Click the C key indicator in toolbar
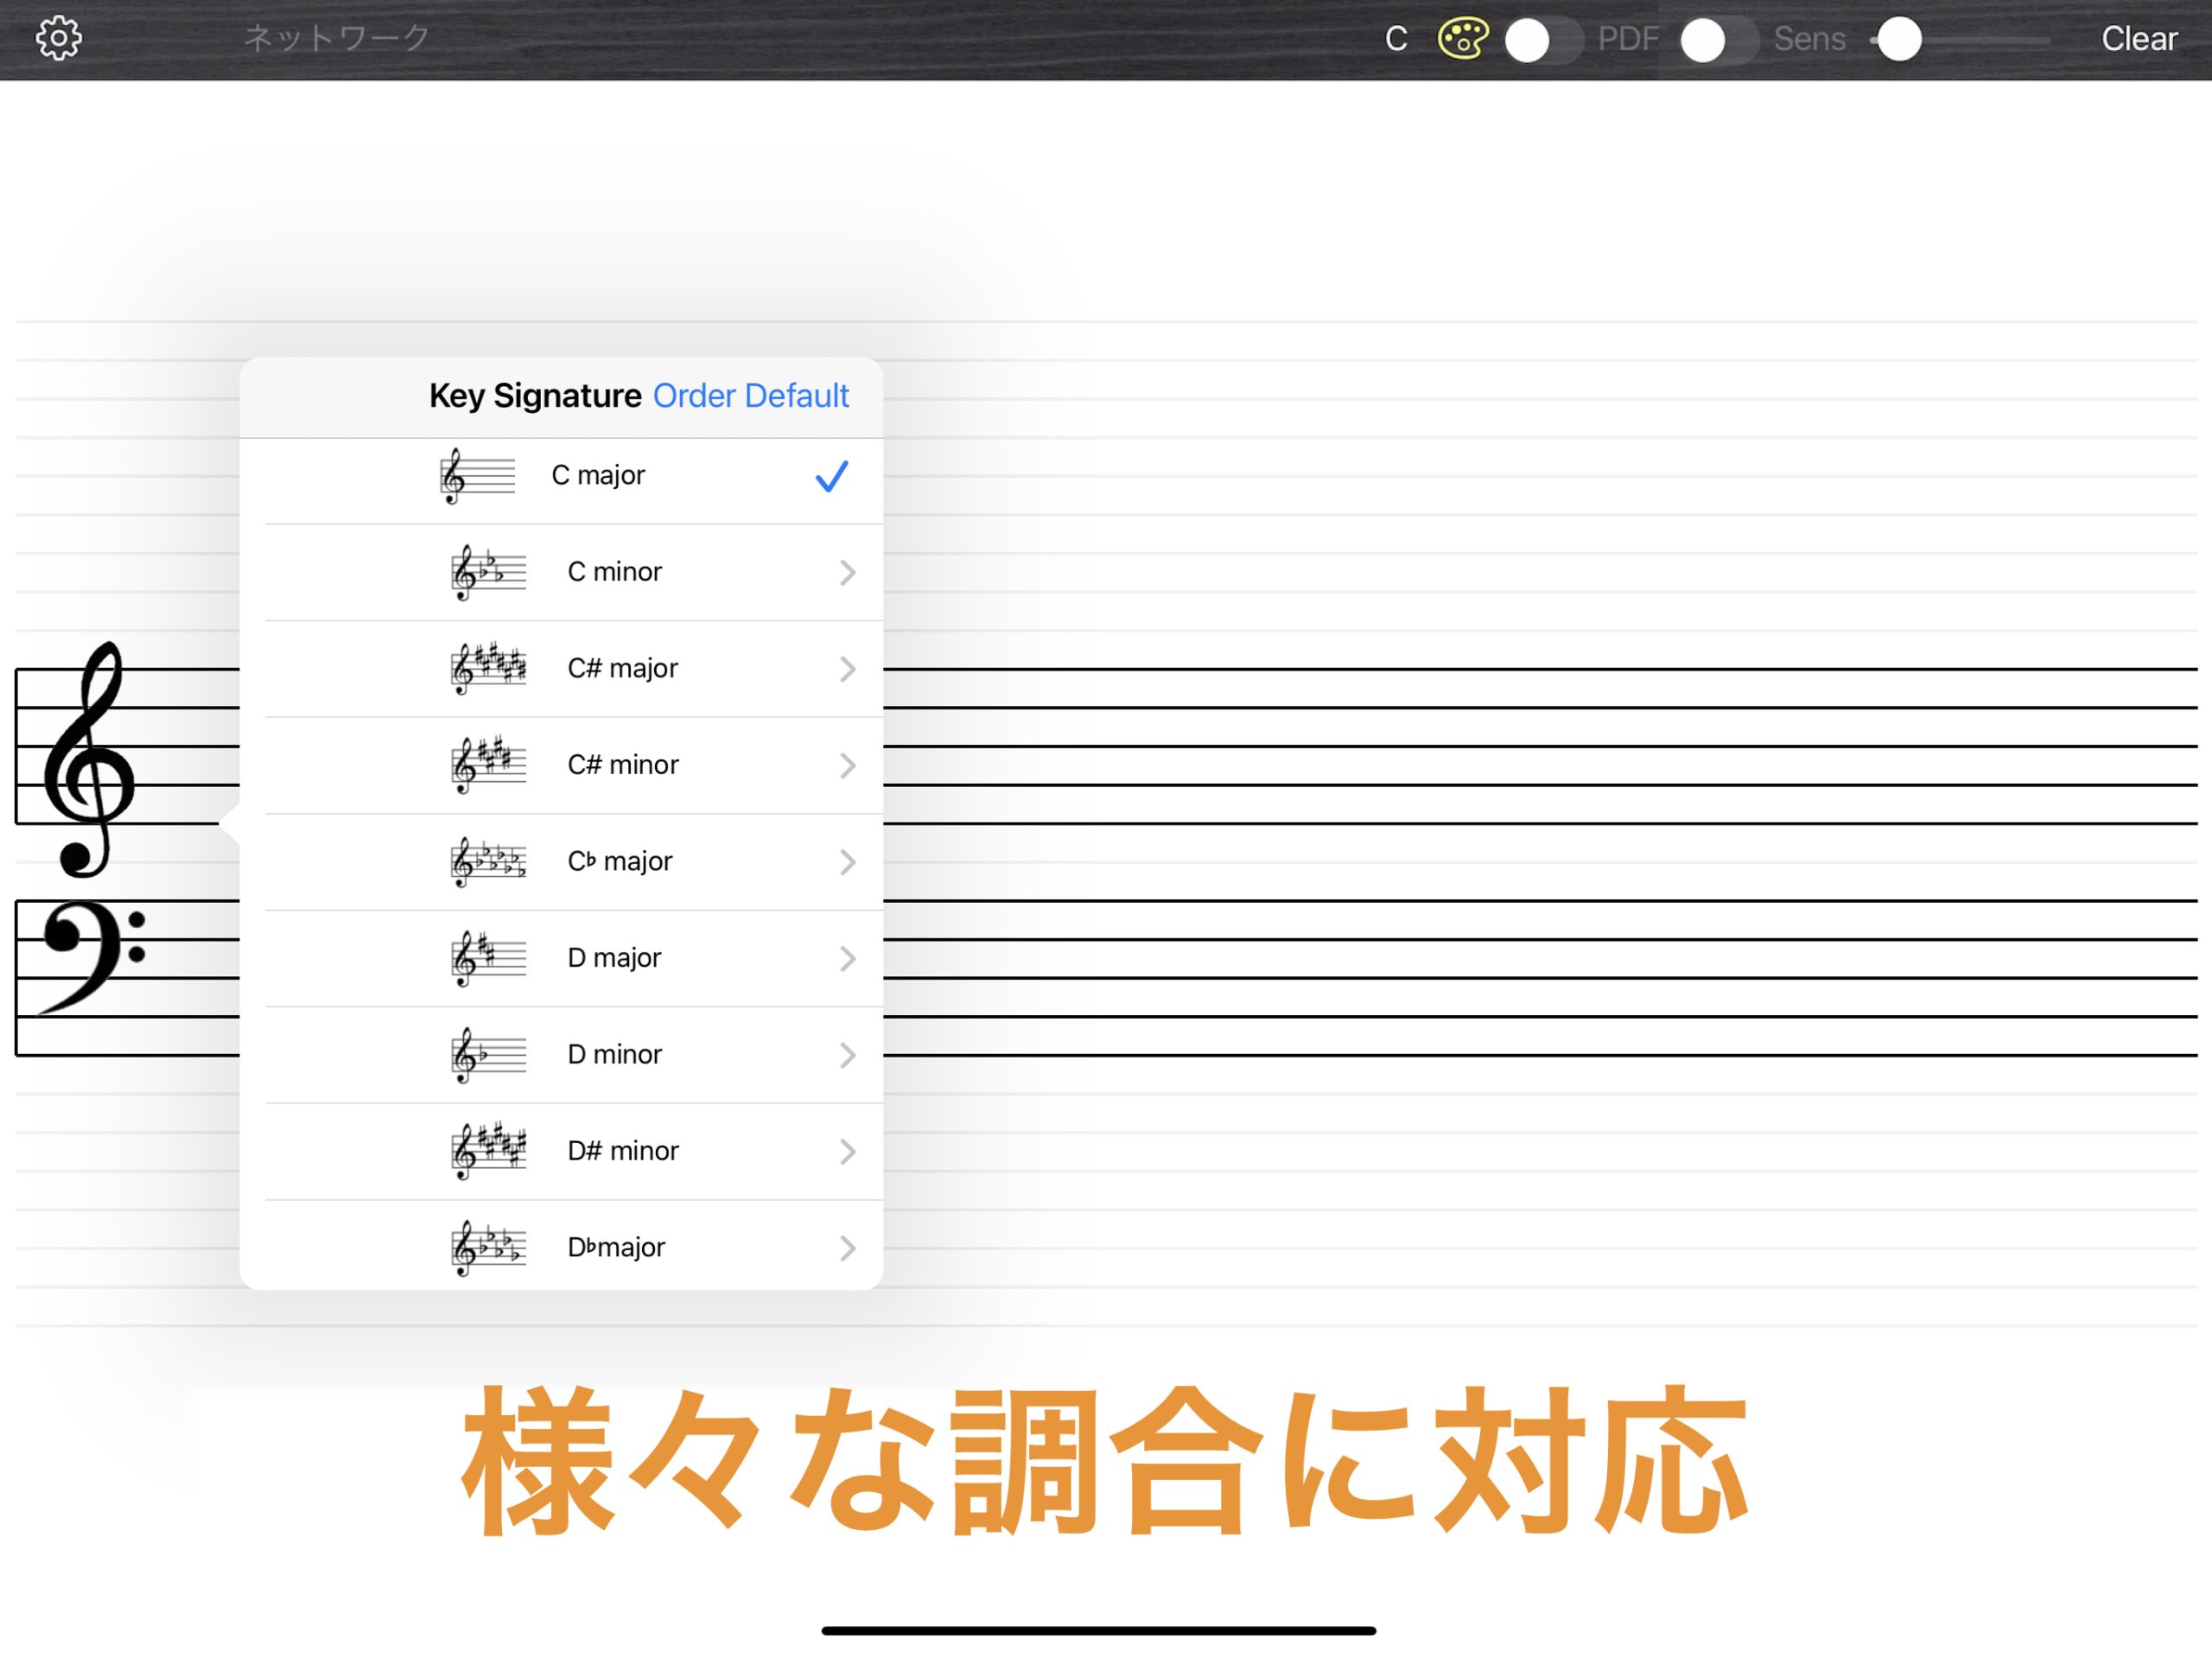The width and height of the screenshot is (2212, 1658). [x=1395, y=39]
